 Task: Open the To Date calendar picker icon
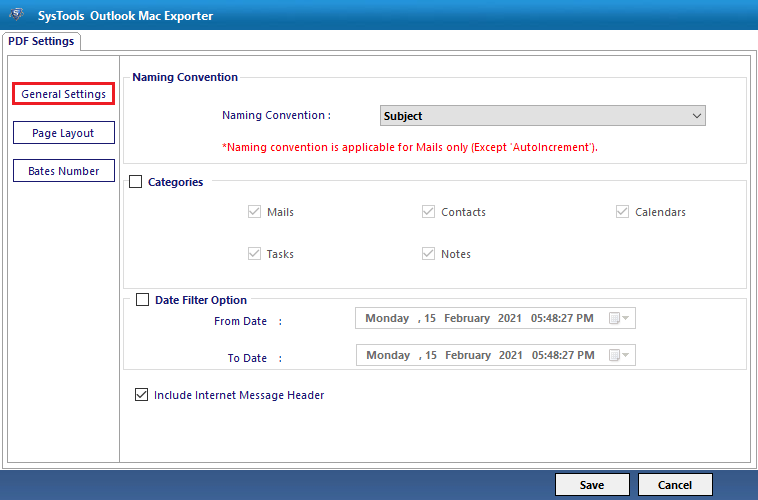click(x=619, y=355)
